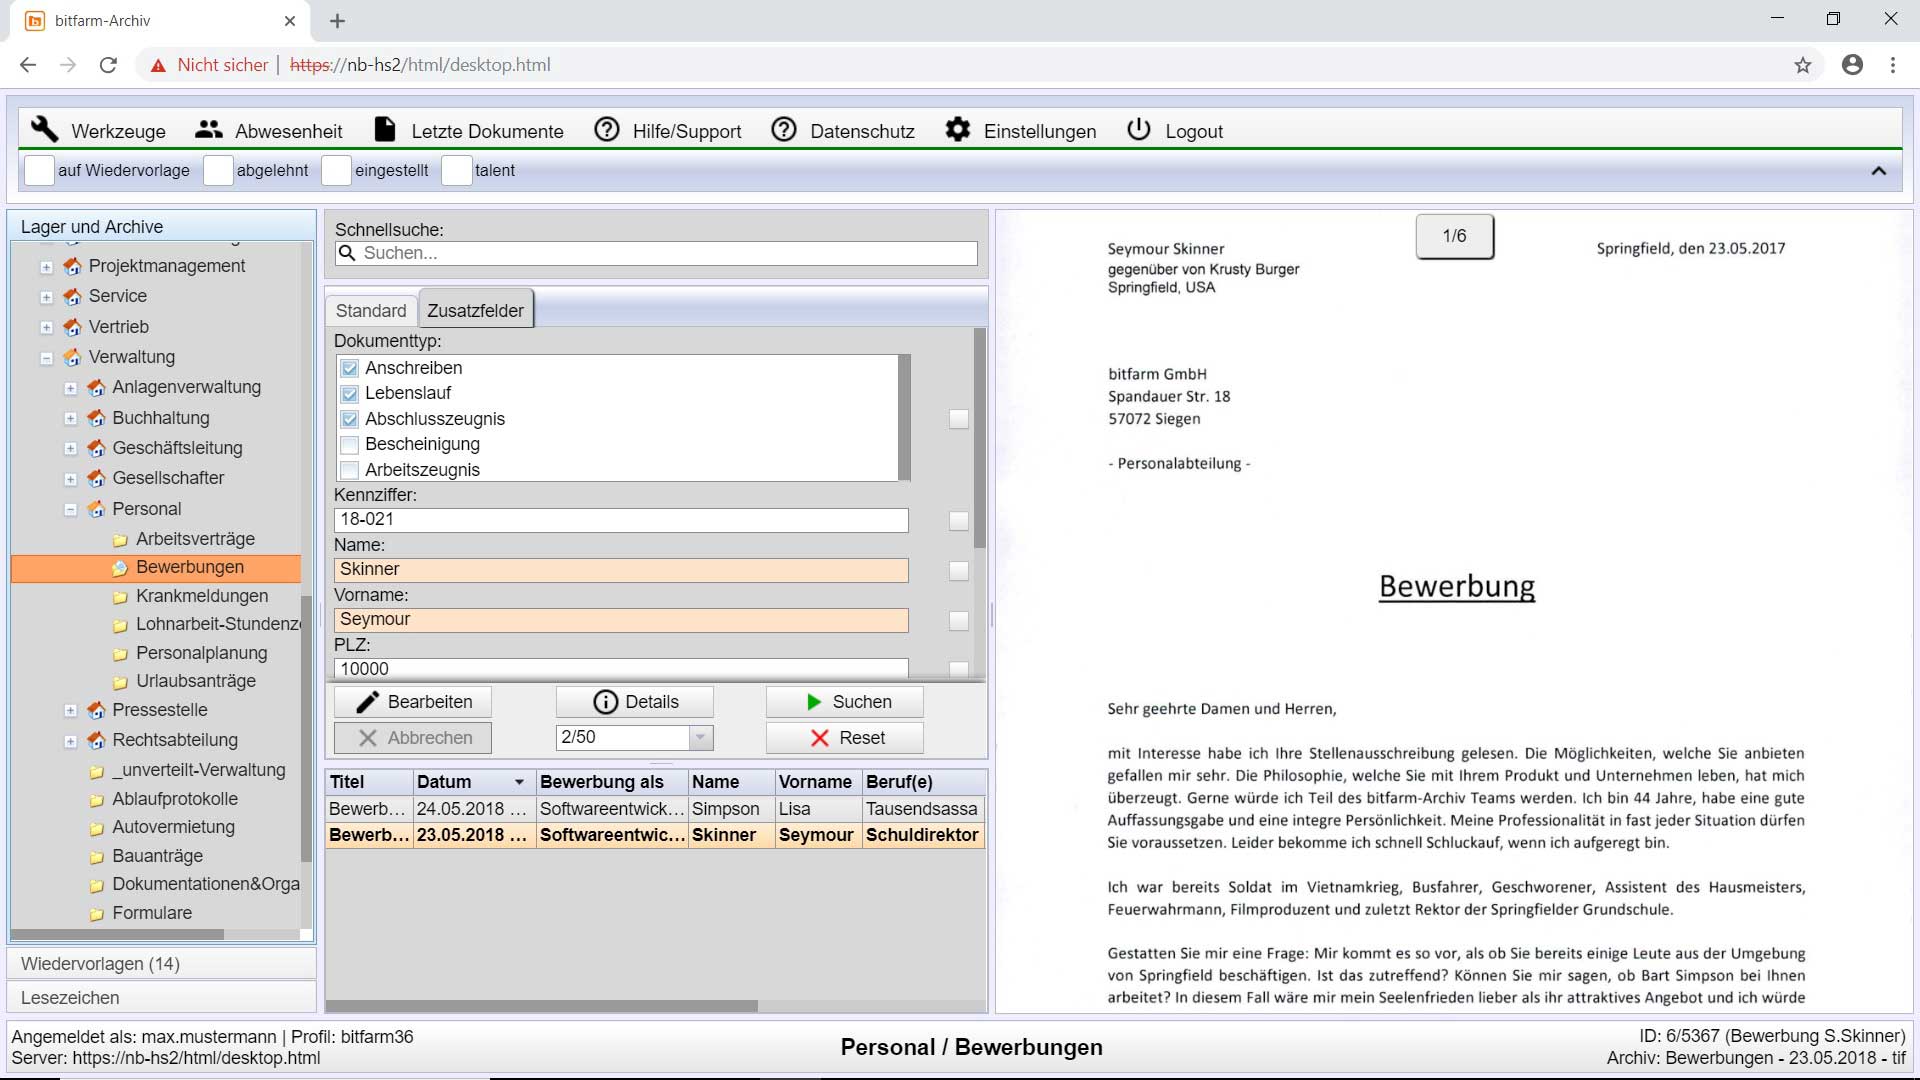Open a new browser tab

pyautogui.click(x=338, y=21)
